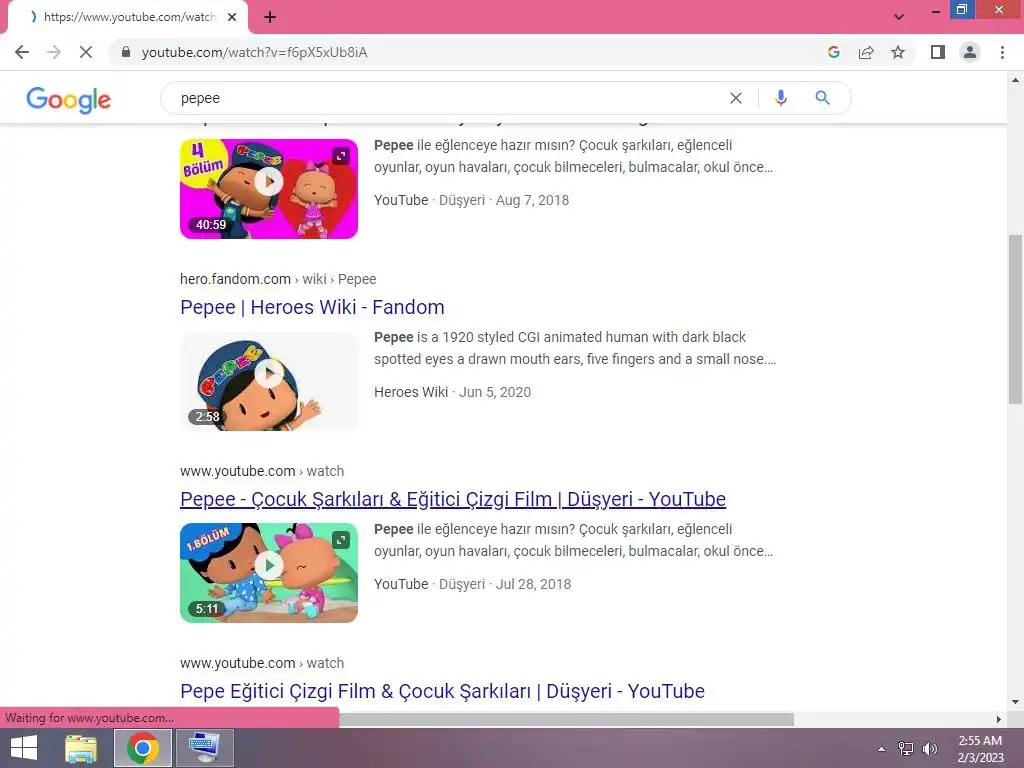Open the taskbar clock and date
1024x768 pixels.
point(980,749)
